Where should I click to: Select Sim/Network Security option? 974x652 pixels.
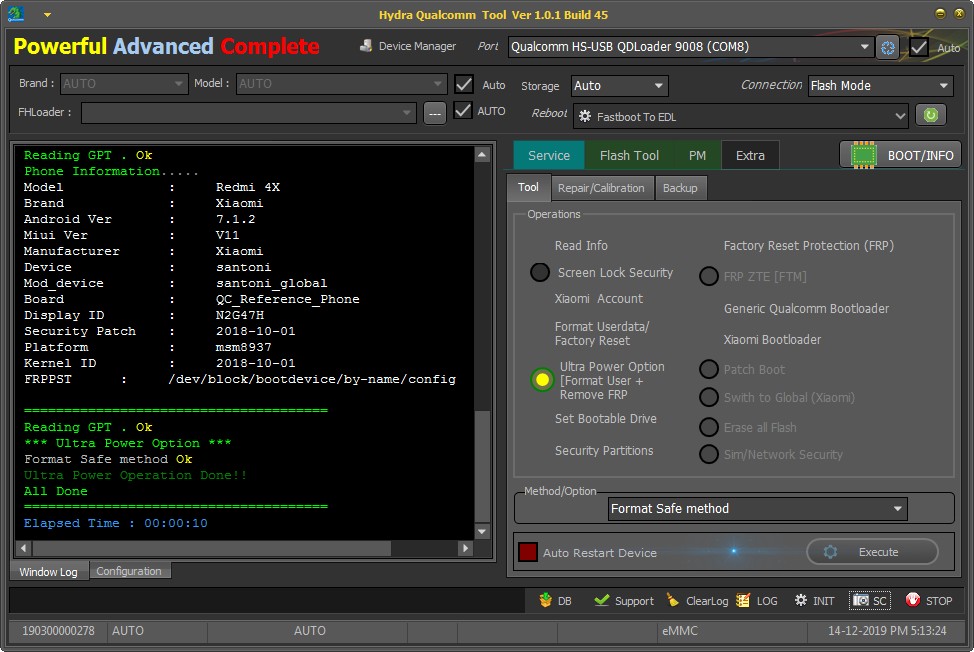709,454
